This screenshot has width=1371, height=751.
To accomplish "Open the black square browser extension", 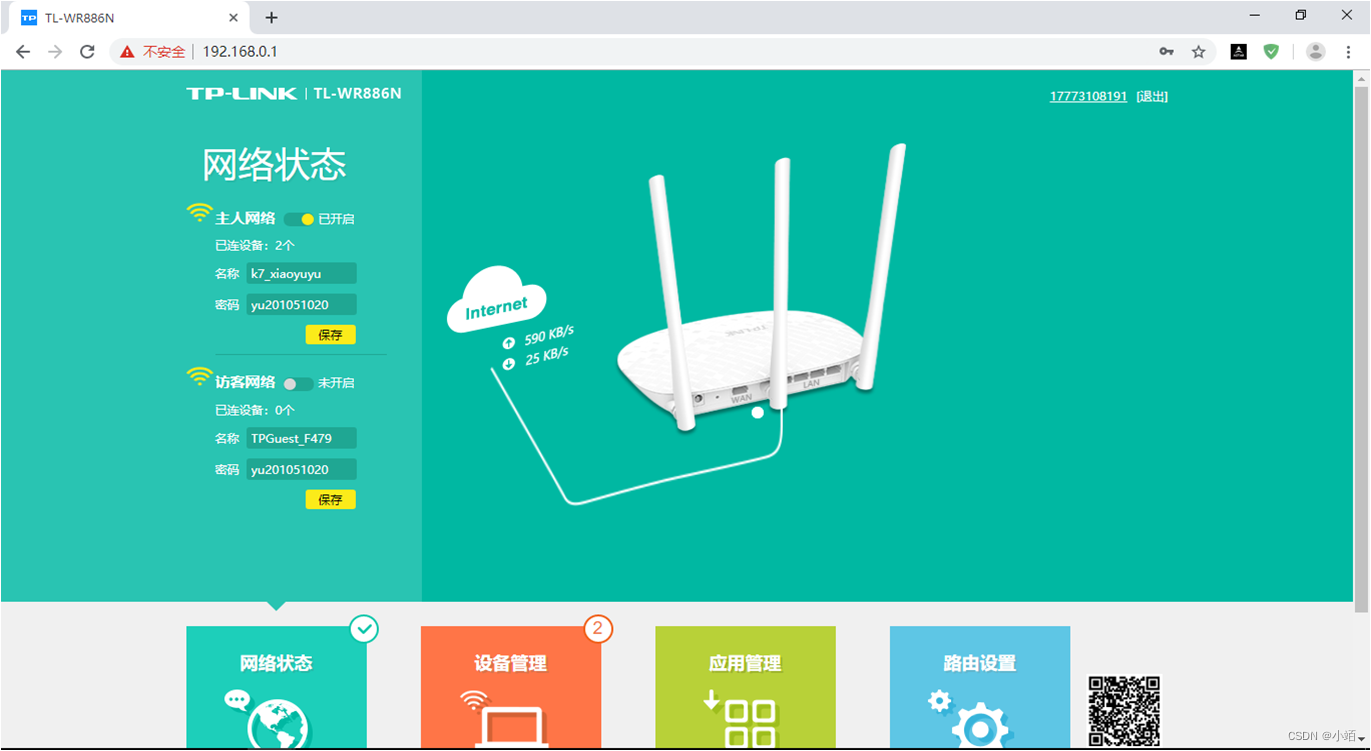I will point(1238,51).
